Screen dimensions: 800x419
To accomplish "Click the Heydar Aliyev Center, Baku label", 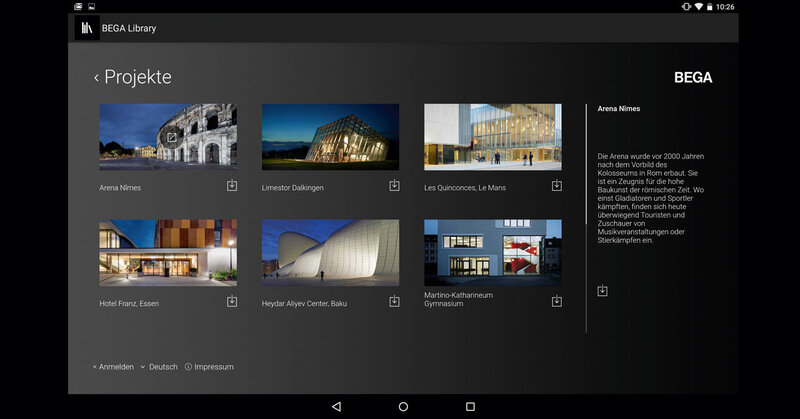I will click(x=304, y=303).
